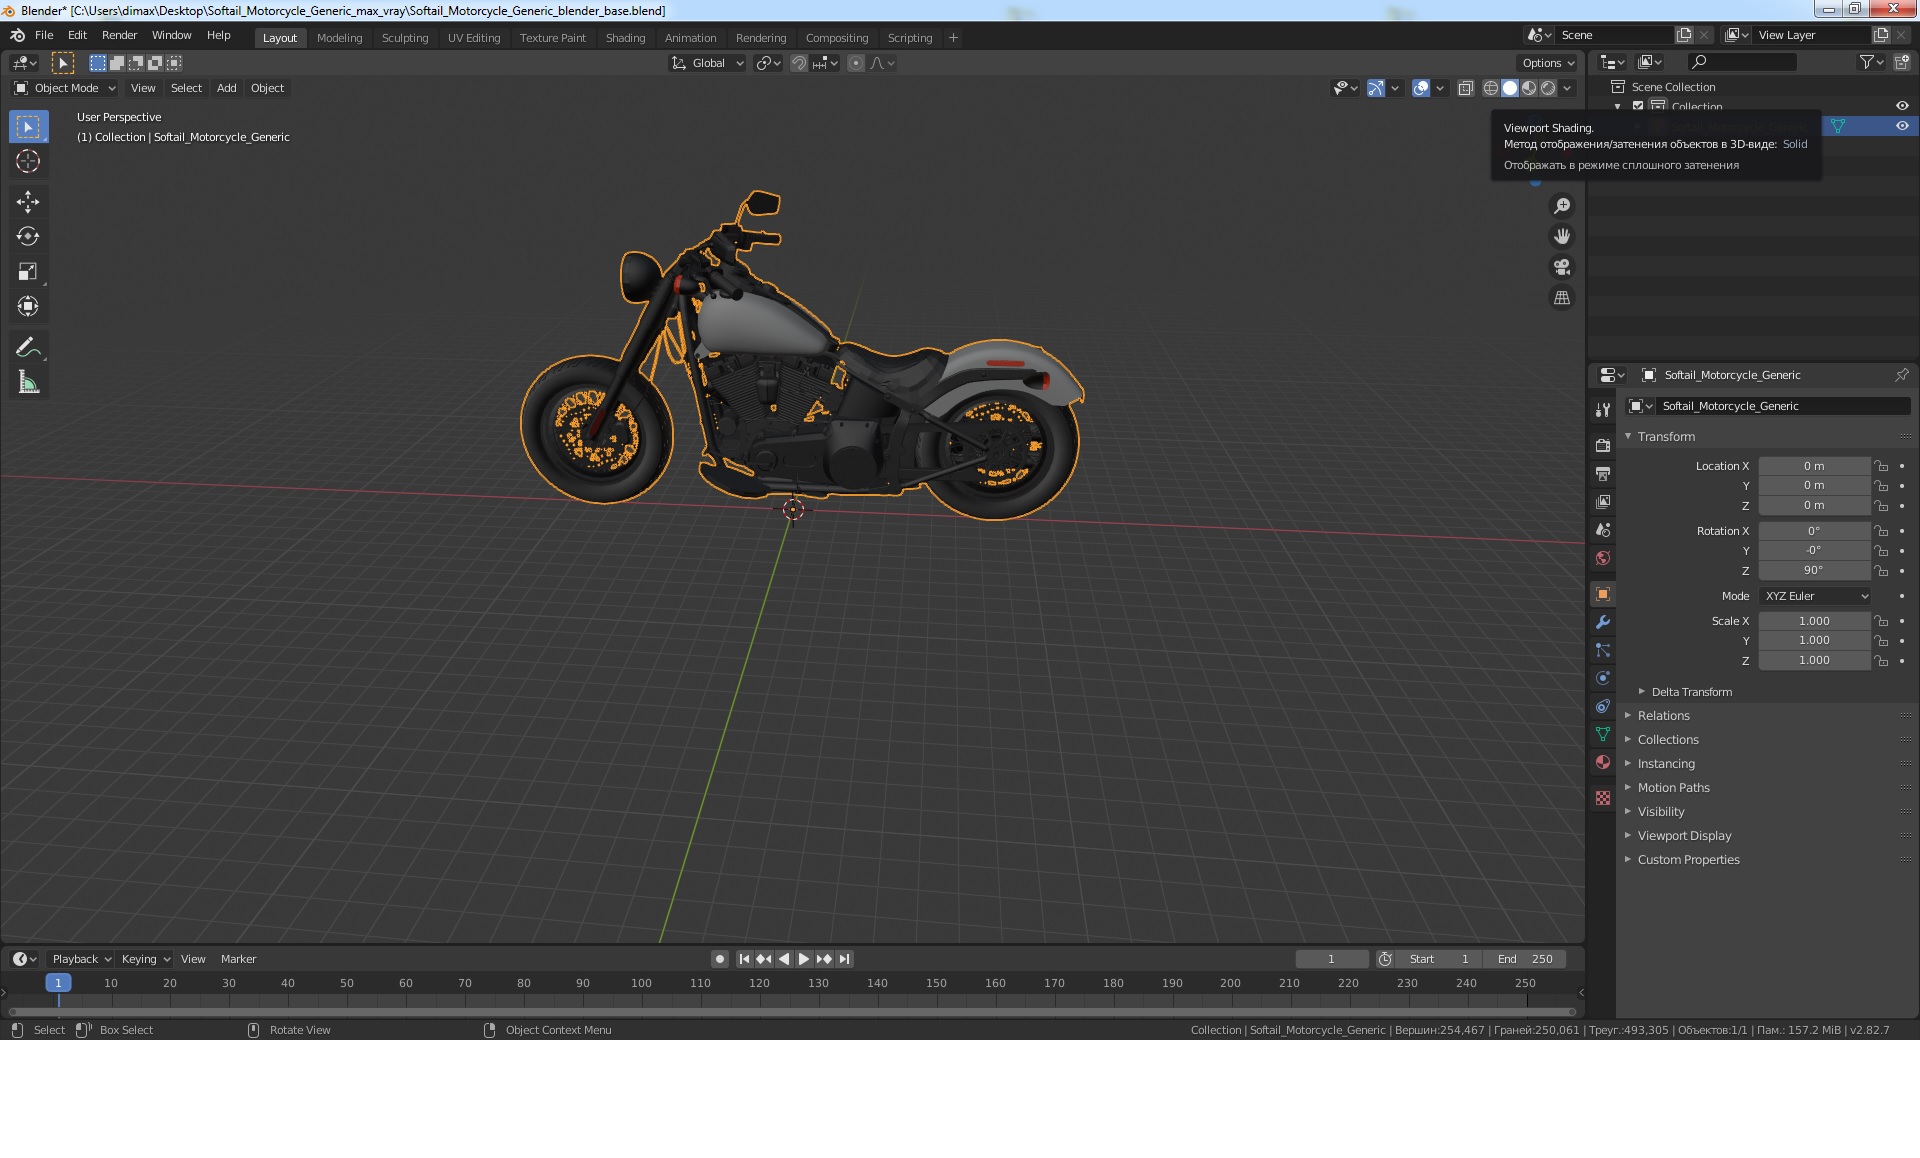
Task: Open the Output properties printer tab
Action: click(x=1603, y=473)
